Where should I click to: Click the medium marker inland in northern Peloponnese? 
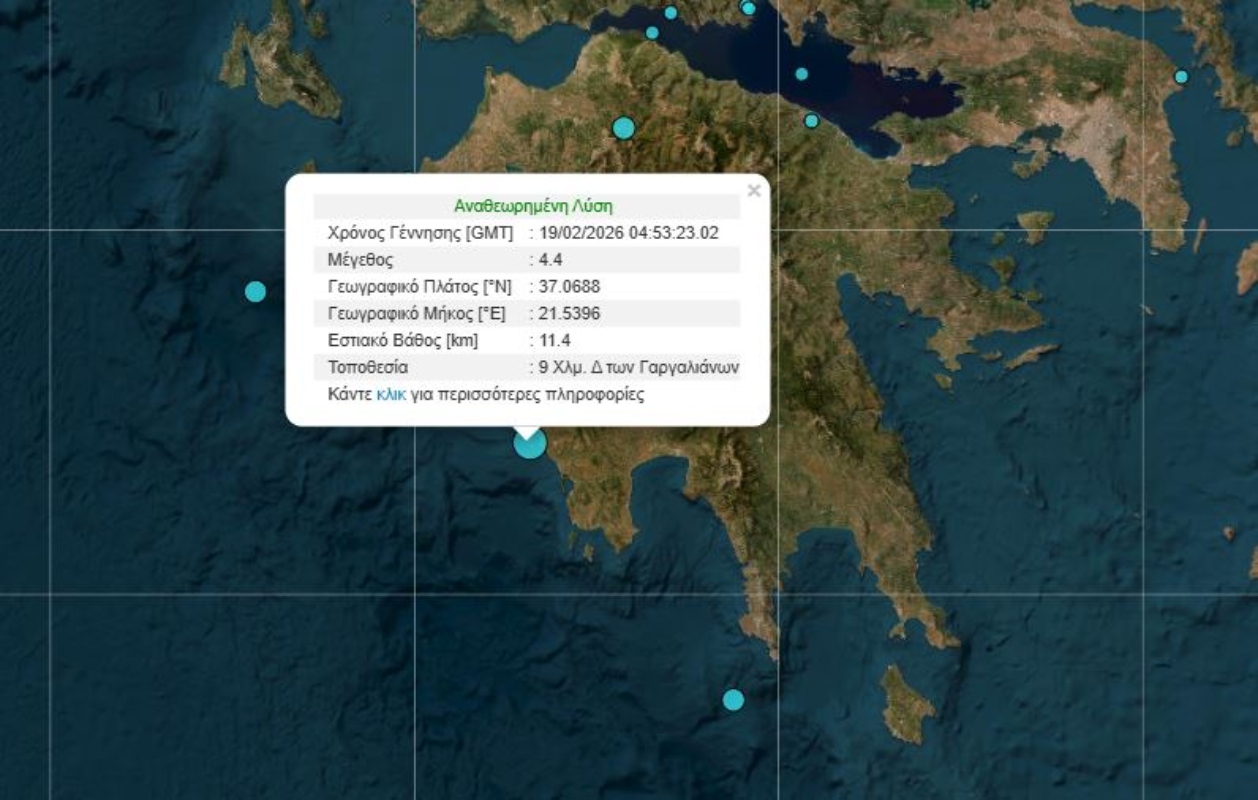click(624, 128)
